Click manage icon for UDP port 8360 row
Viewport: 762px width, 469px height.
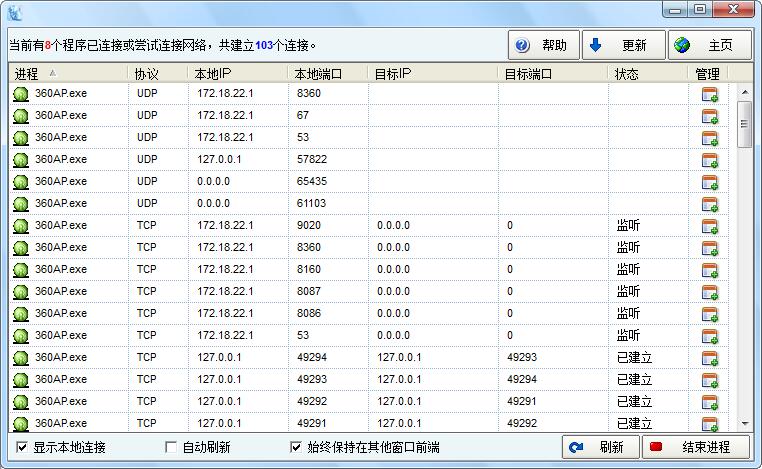[x=710, y=94]
